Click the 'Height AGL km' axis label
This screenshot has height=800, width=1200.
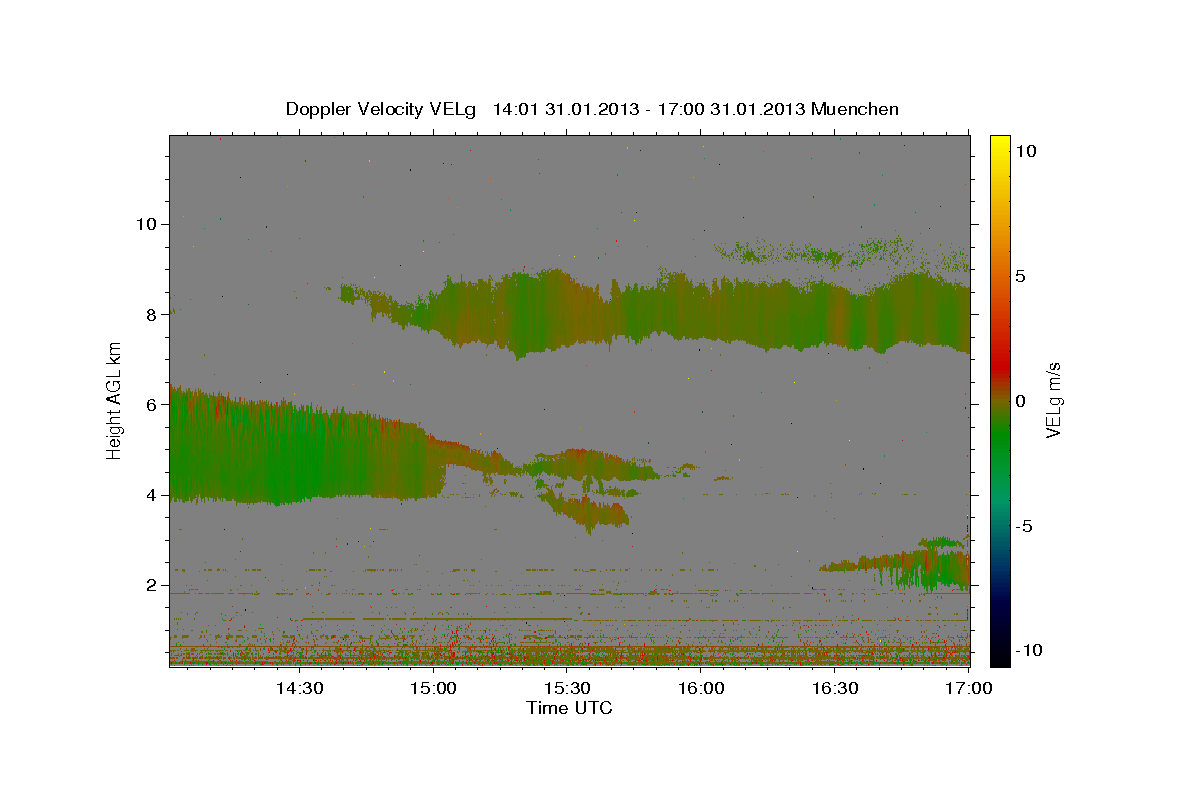(114, 400)
